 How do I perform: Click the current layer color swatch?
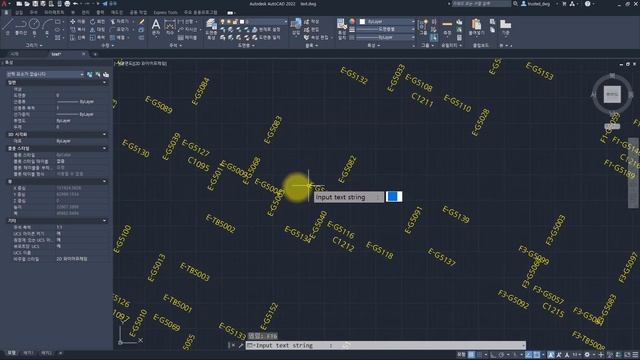pos(242,22)
